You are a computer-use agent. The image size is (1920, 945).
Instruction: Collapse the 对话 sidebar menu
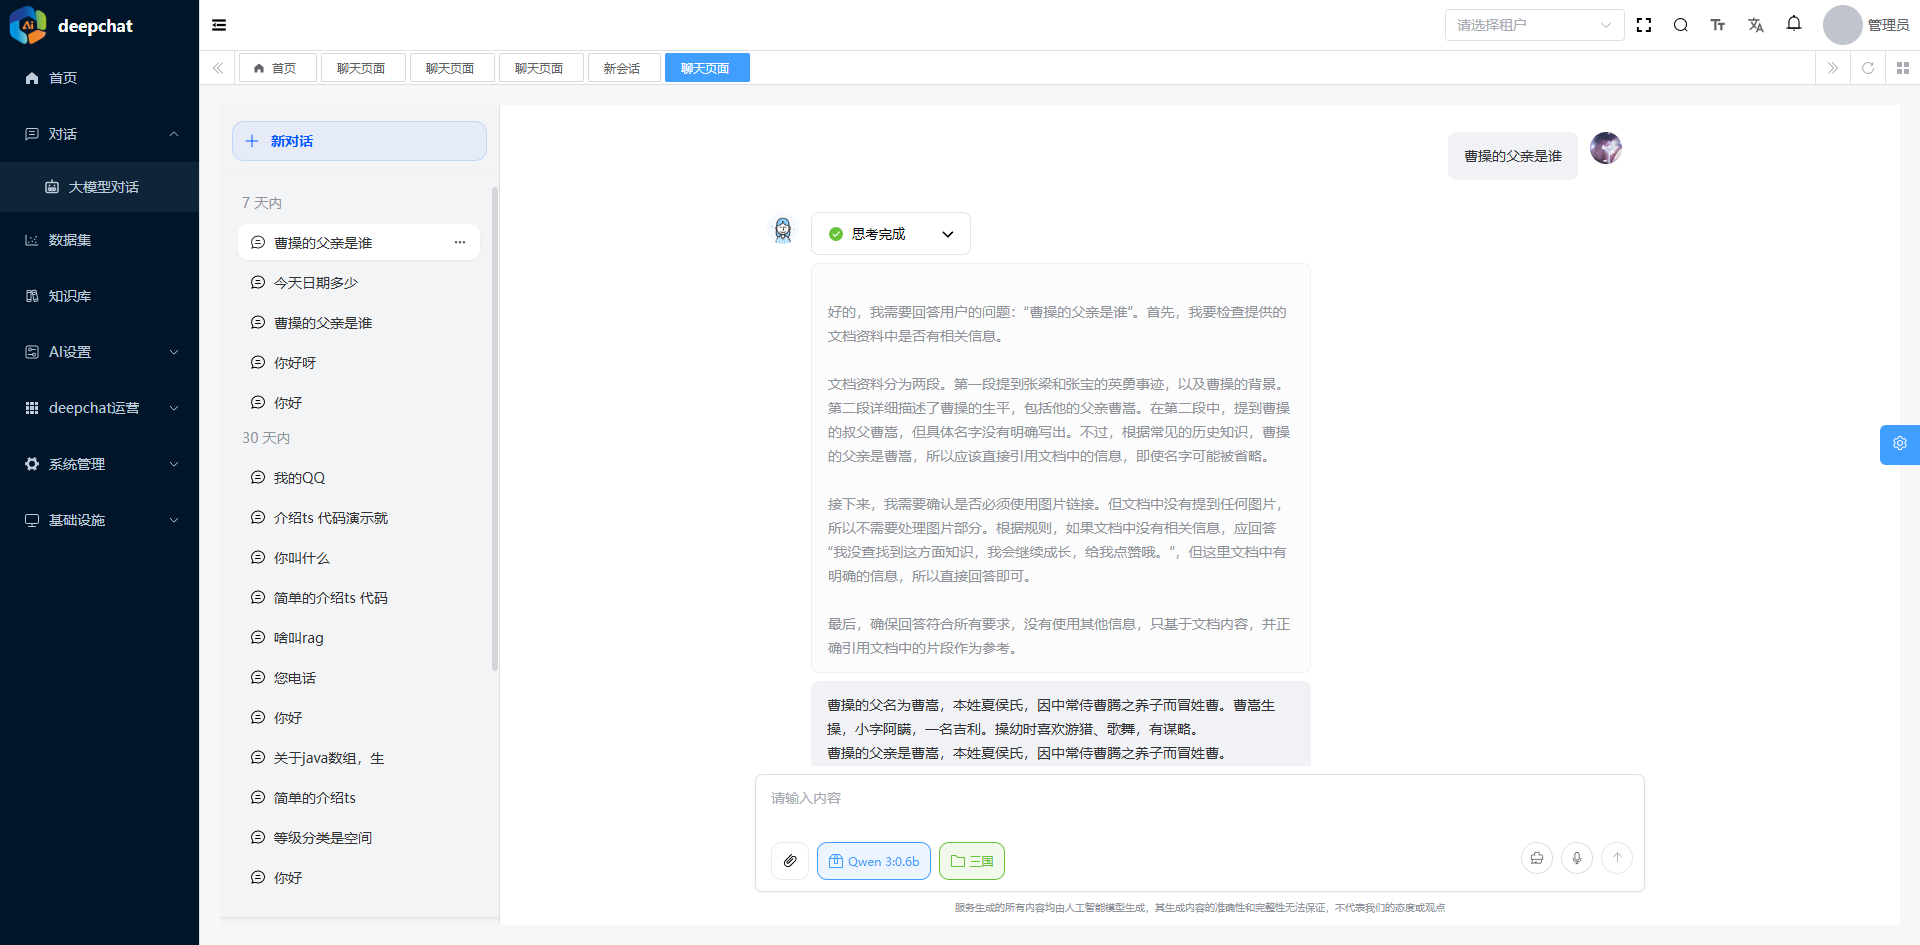pos(99,134)
